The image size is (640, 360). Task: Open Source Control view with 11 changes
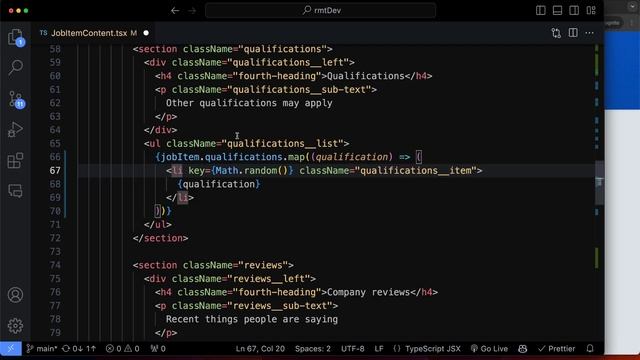coord(16,99)
